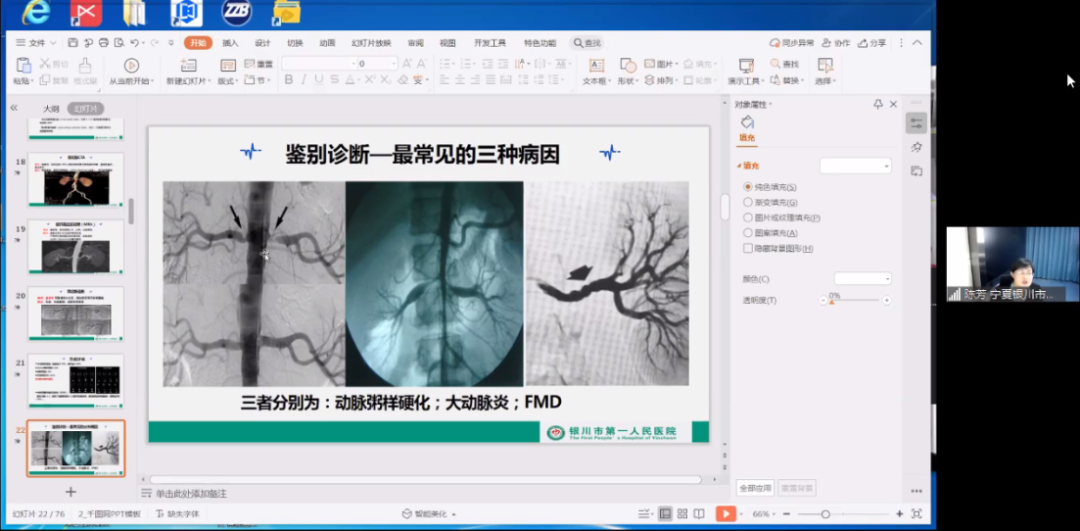Click the Presentation Tools icon
1080x531 pixels.
tap(746, 65)
